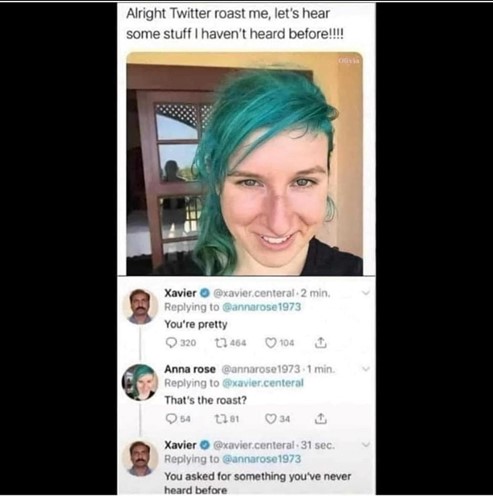Like Anna rose's "That's the roast?" tweet
Image resolution: width=493 pixels, height=500 pixels.
click(x=271, y=419)
